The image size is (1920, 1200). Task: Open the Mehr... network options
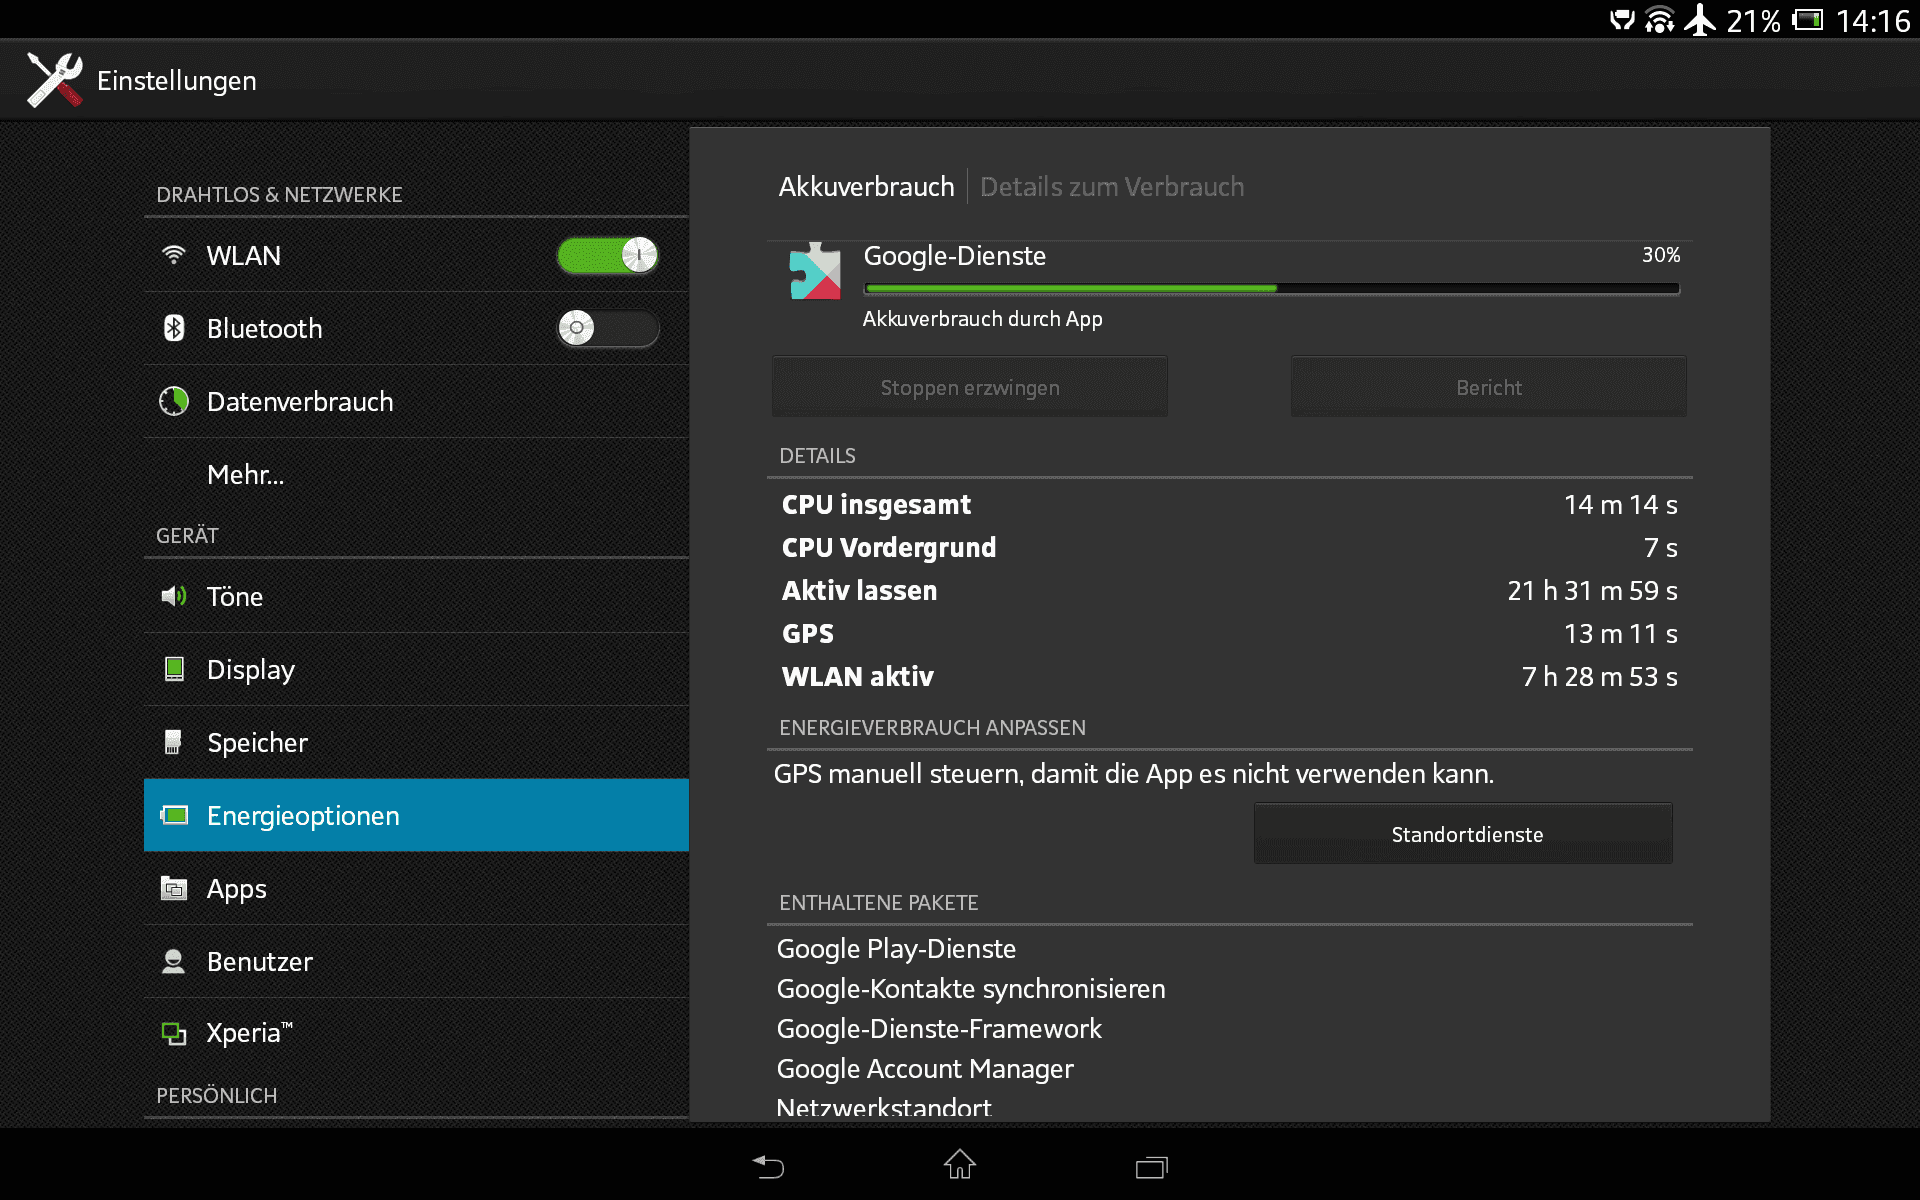click(416, 474)
